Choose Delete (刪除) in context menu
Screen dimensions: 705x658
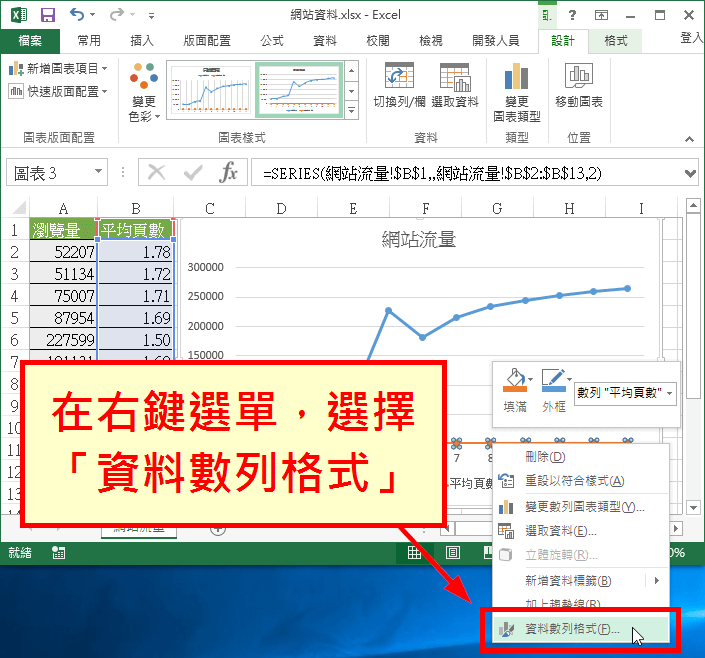581,457
